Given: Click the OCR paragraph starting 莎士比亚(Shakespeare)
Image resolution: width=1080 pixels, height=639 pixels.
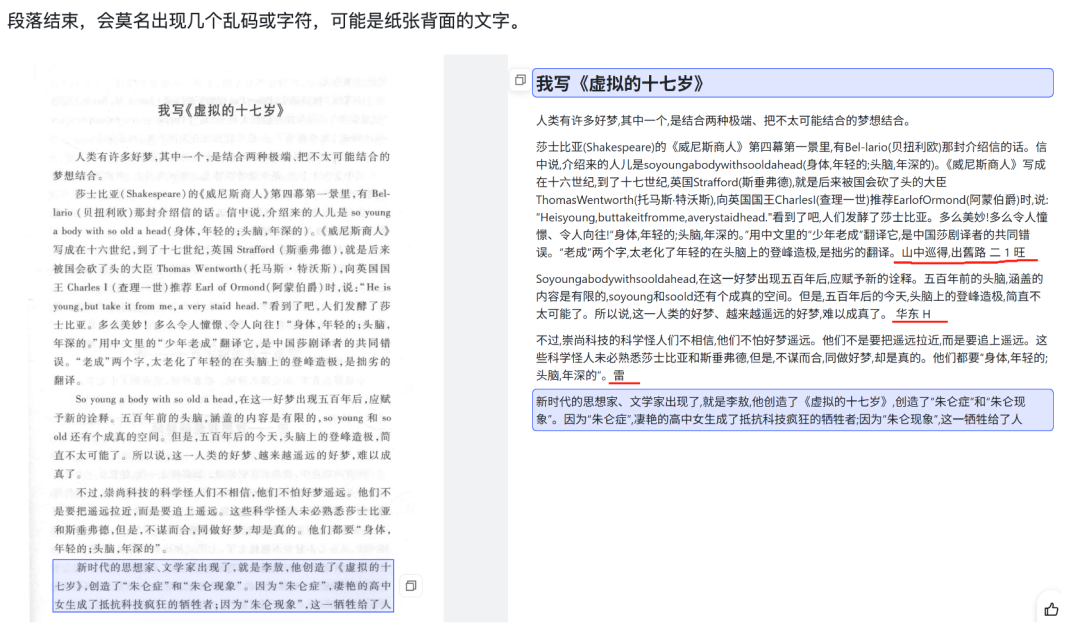Looking at the screenshot, I should point(792,200).
